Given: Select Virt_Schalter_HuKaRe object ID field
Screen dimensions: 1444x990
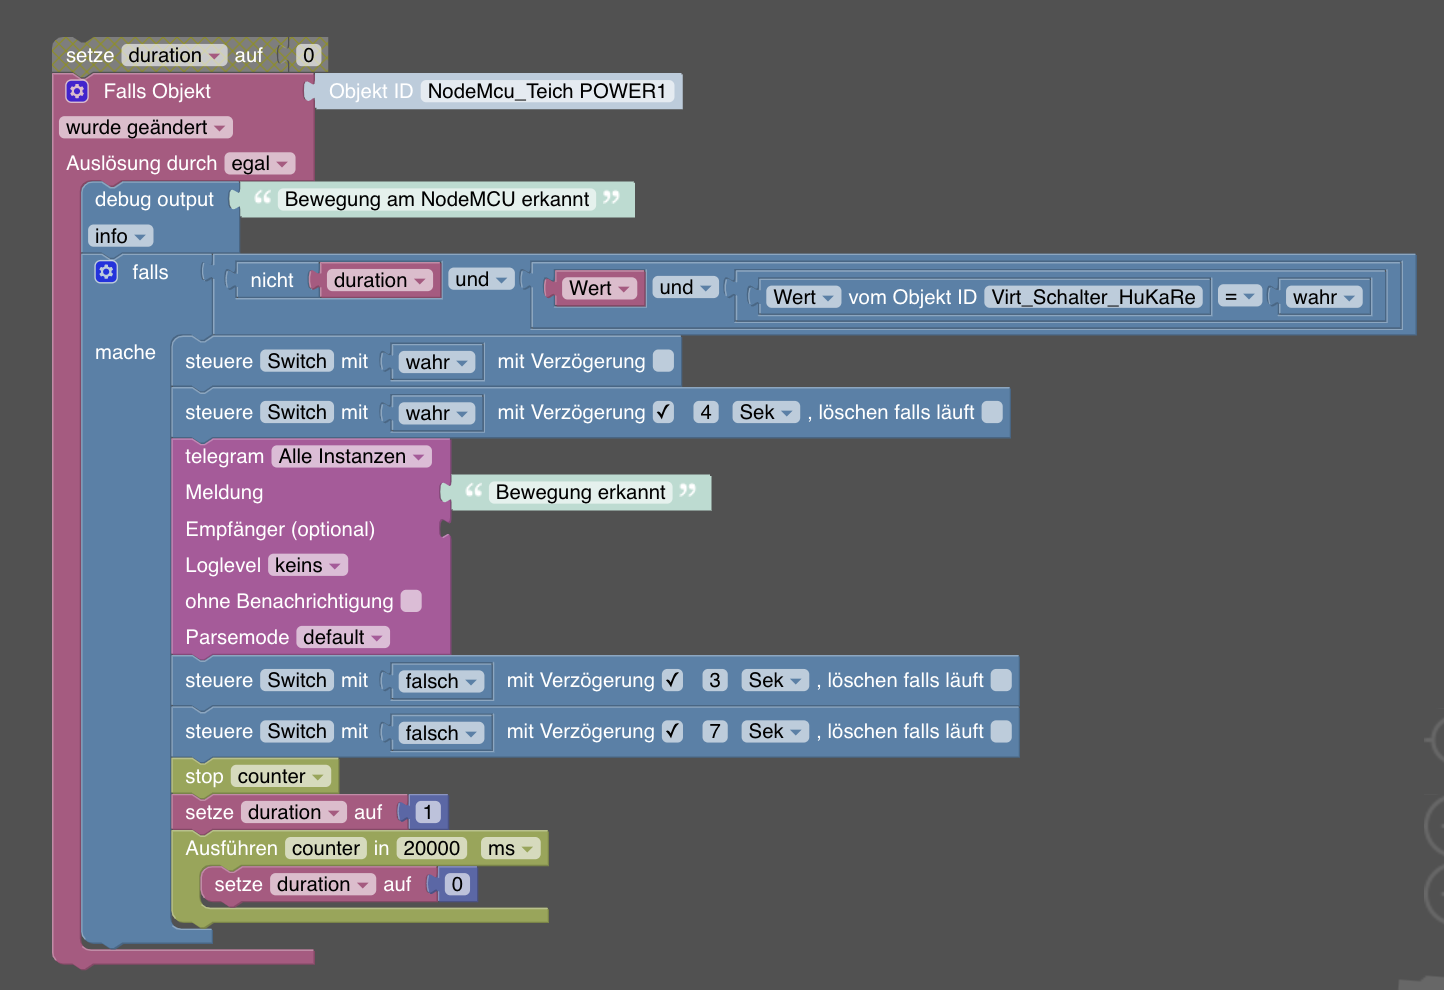Looking at the screenshot, I should pyautogui.click(x=1094, y=297).
